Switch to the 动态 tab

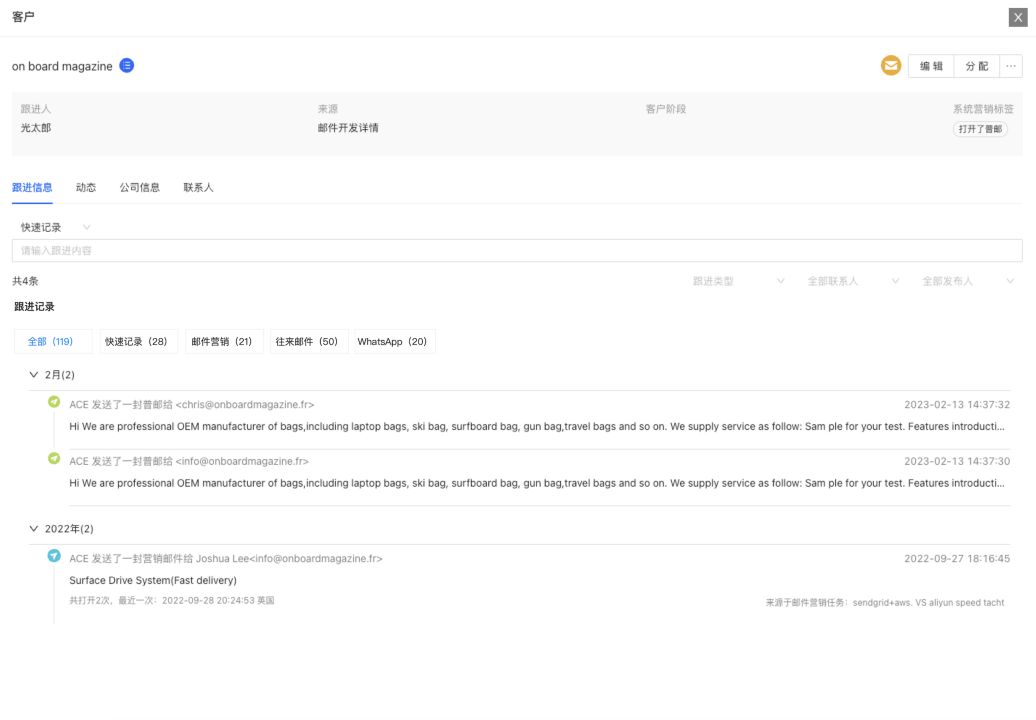pos(86,187)
